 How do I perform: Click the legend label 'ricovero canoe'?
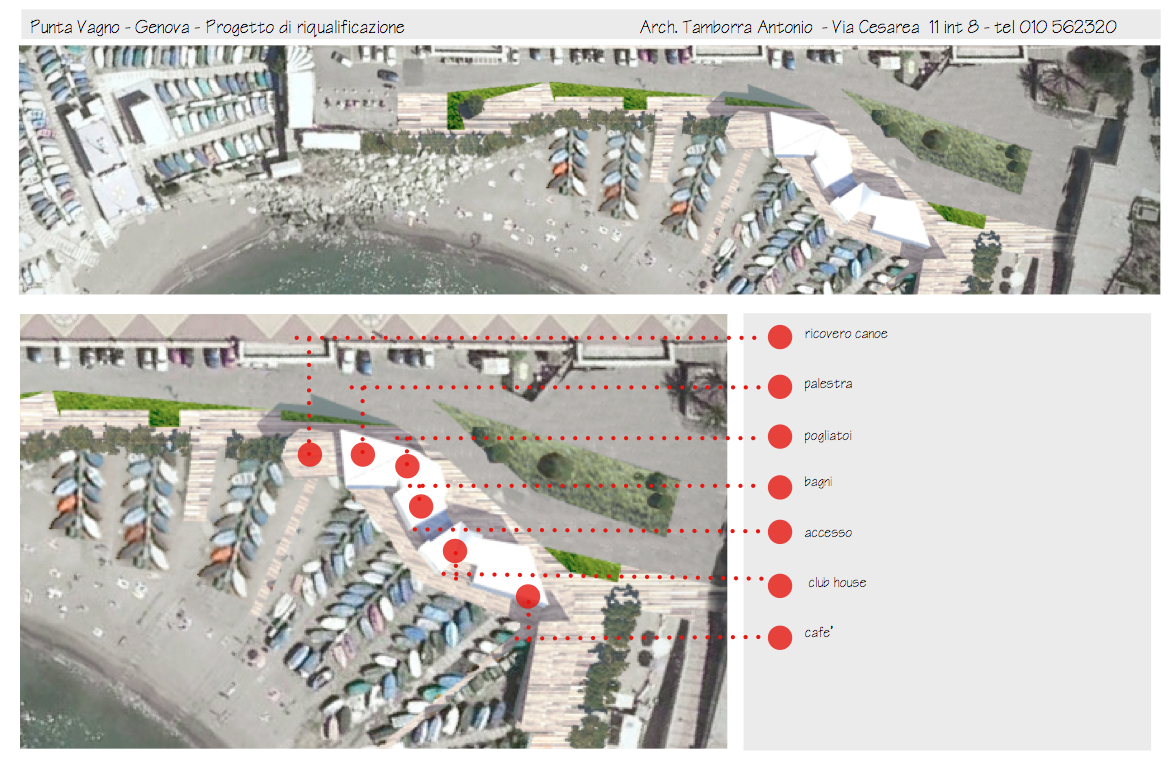(846, 334)
